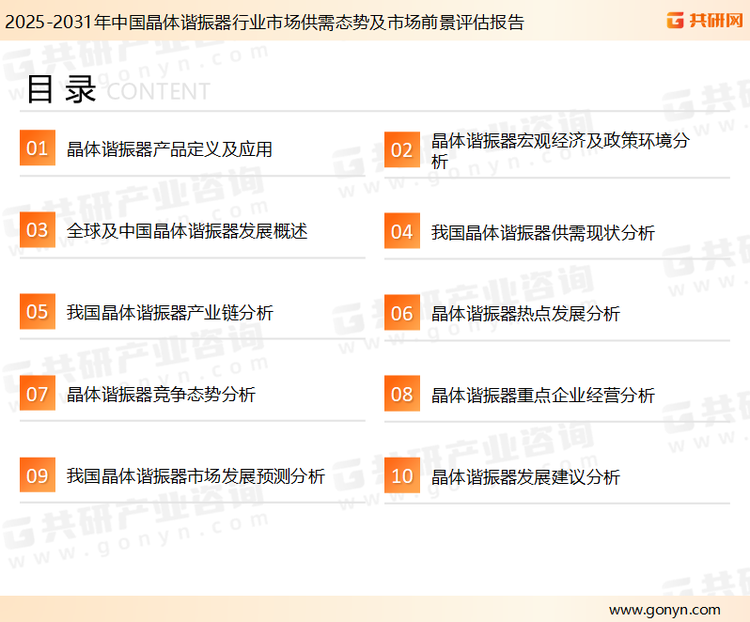This screenshot has width=750, height=622.
Task: Open chapter 晶体谐振器竞争态势分析
Action: (x=161, y=394)
